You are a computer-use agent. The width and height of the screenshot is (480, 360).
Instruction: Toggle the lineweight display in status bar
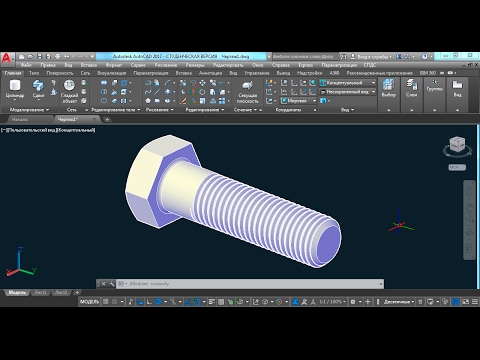pos(212,302)
